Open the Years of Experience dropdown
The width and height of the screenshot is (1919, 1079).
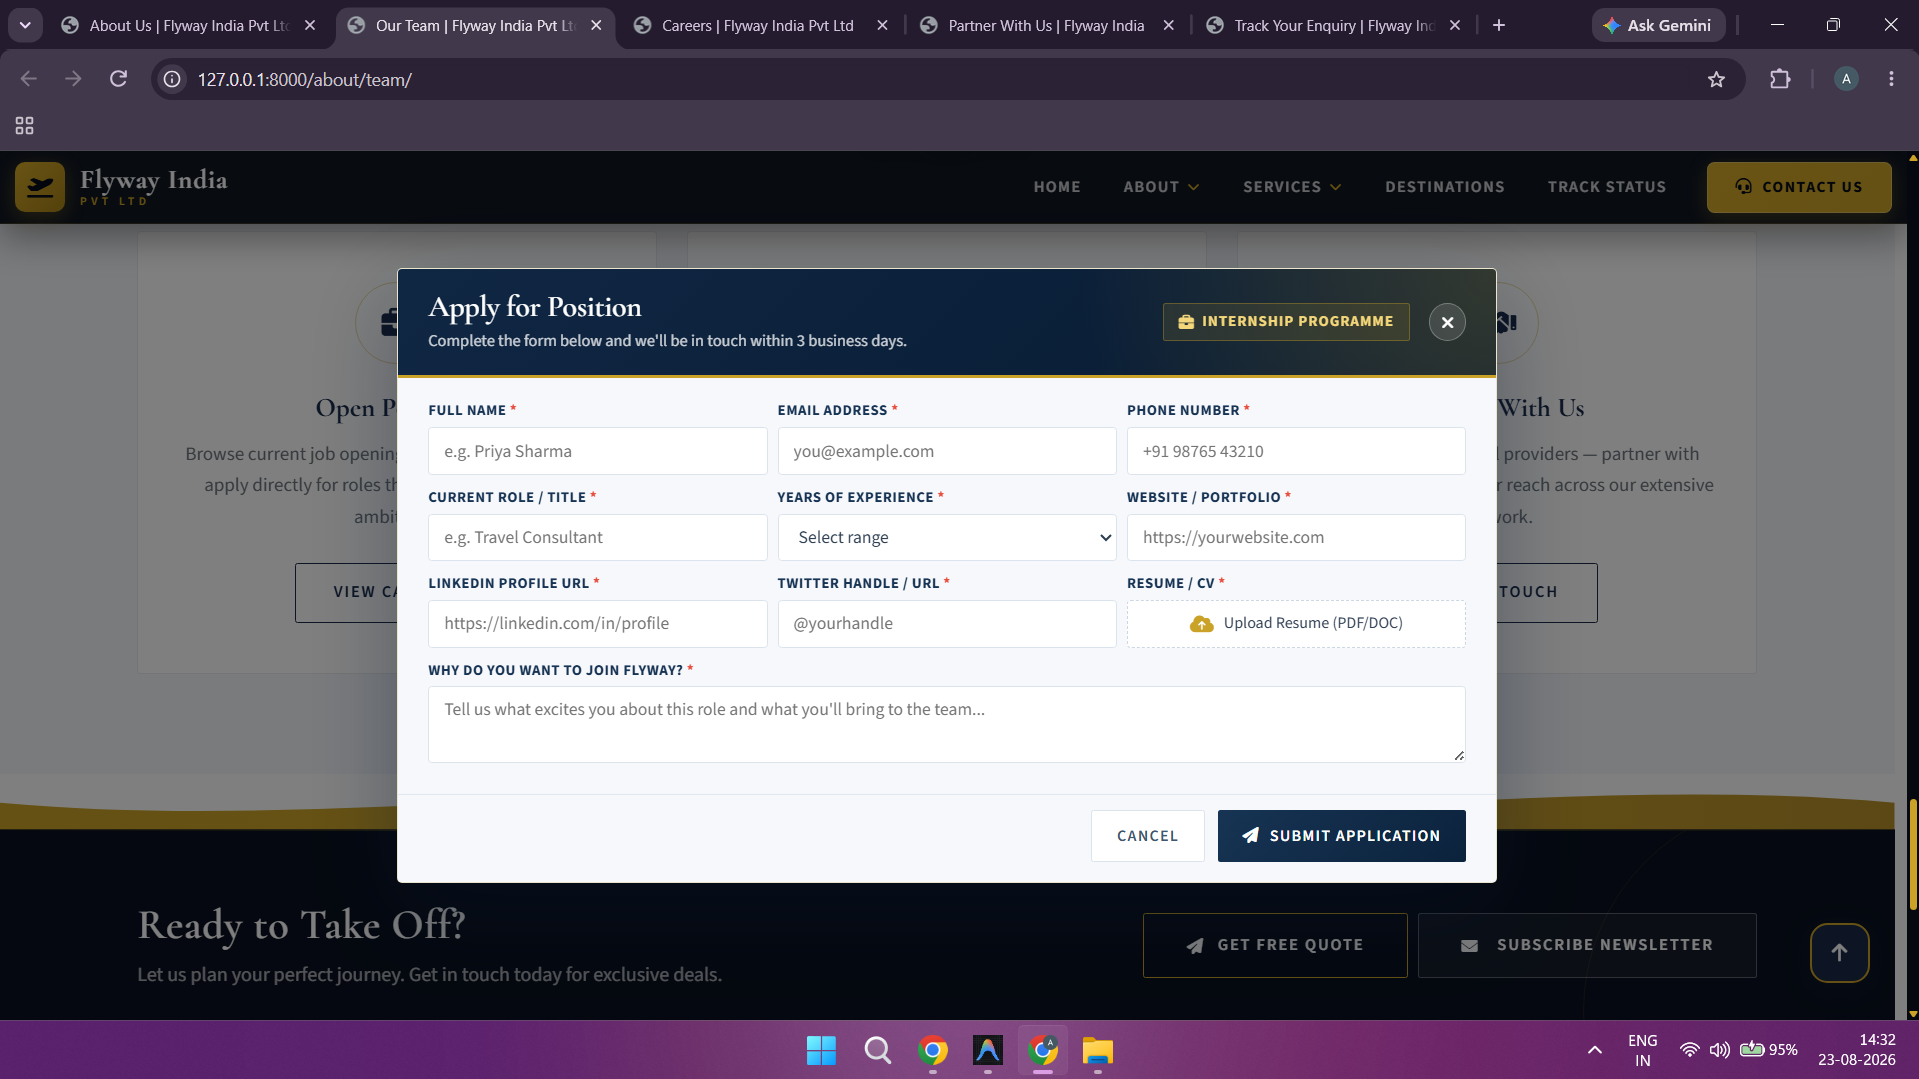pyautogui.click(x=946, y=537)
